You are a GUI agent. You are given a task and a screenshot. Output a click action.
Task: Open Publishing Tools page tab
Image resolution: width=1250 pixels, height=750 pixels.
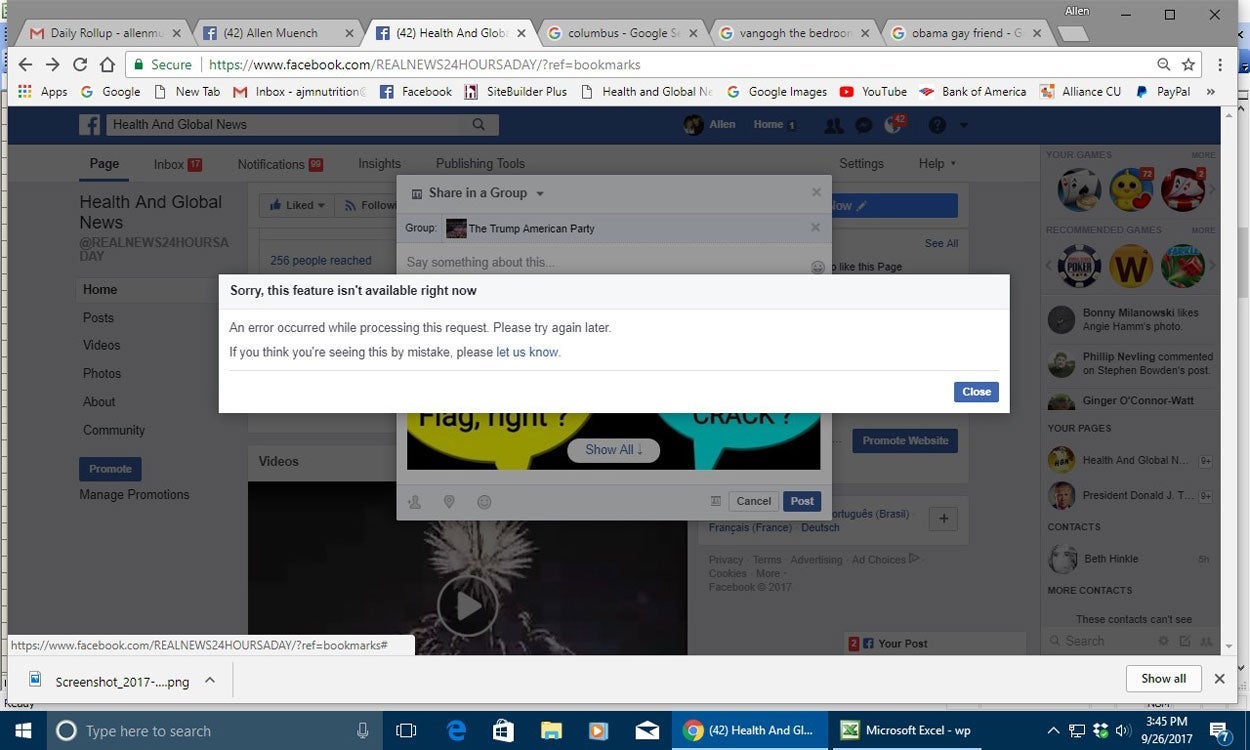480,164
